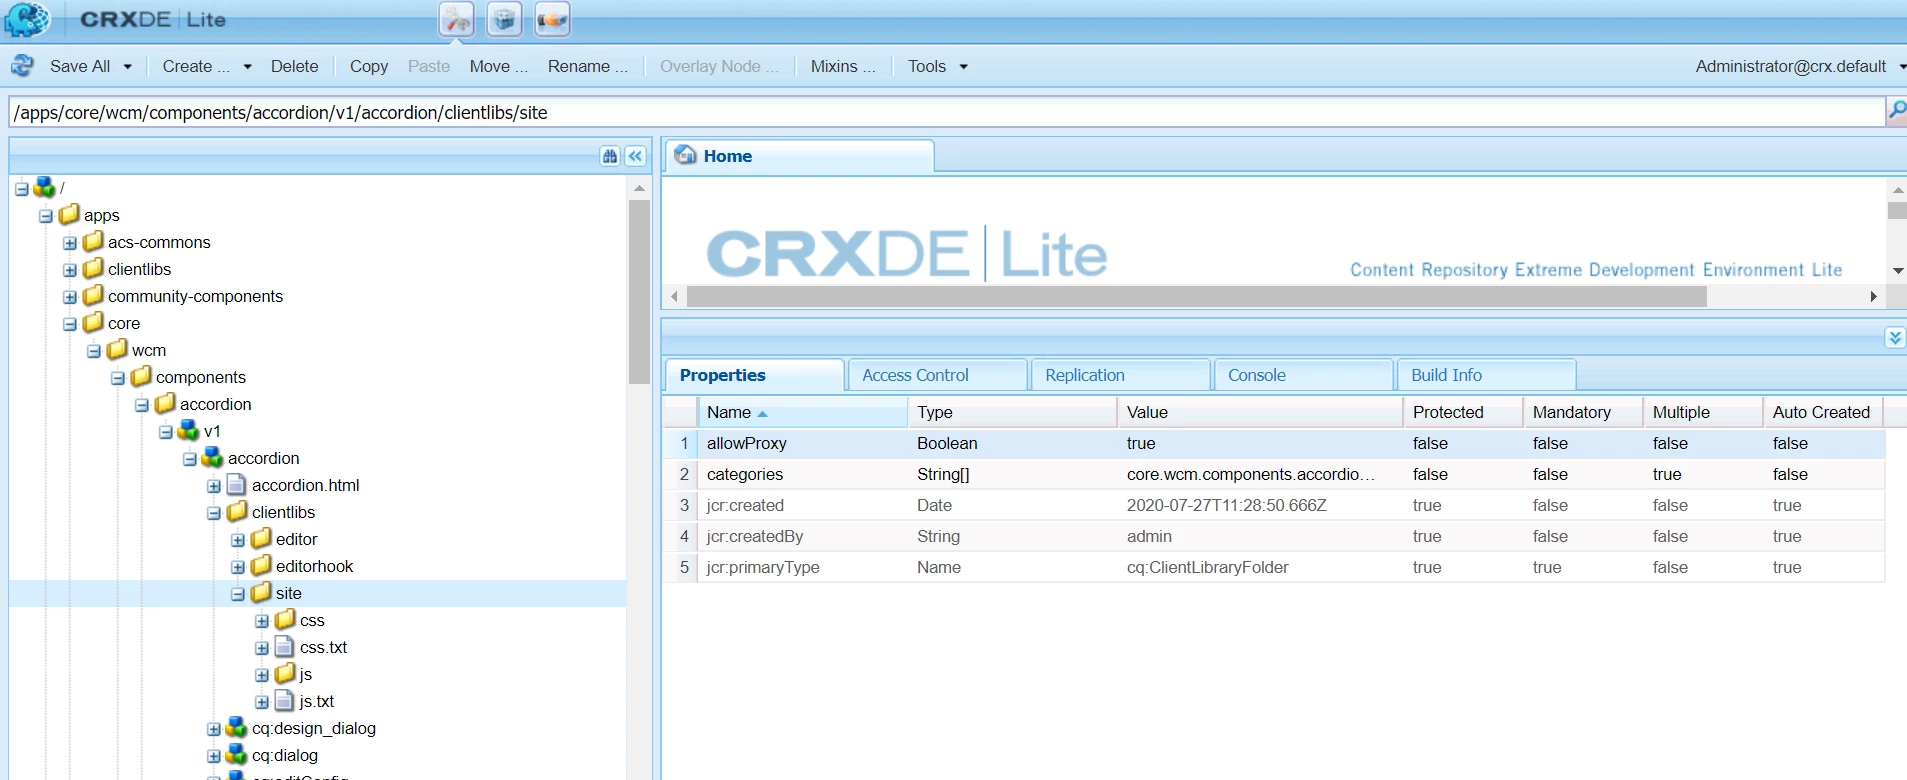This screenshot has height=780, width=1907.
Task: Click the js.txt file icon
Action: (x=285, y=700)
